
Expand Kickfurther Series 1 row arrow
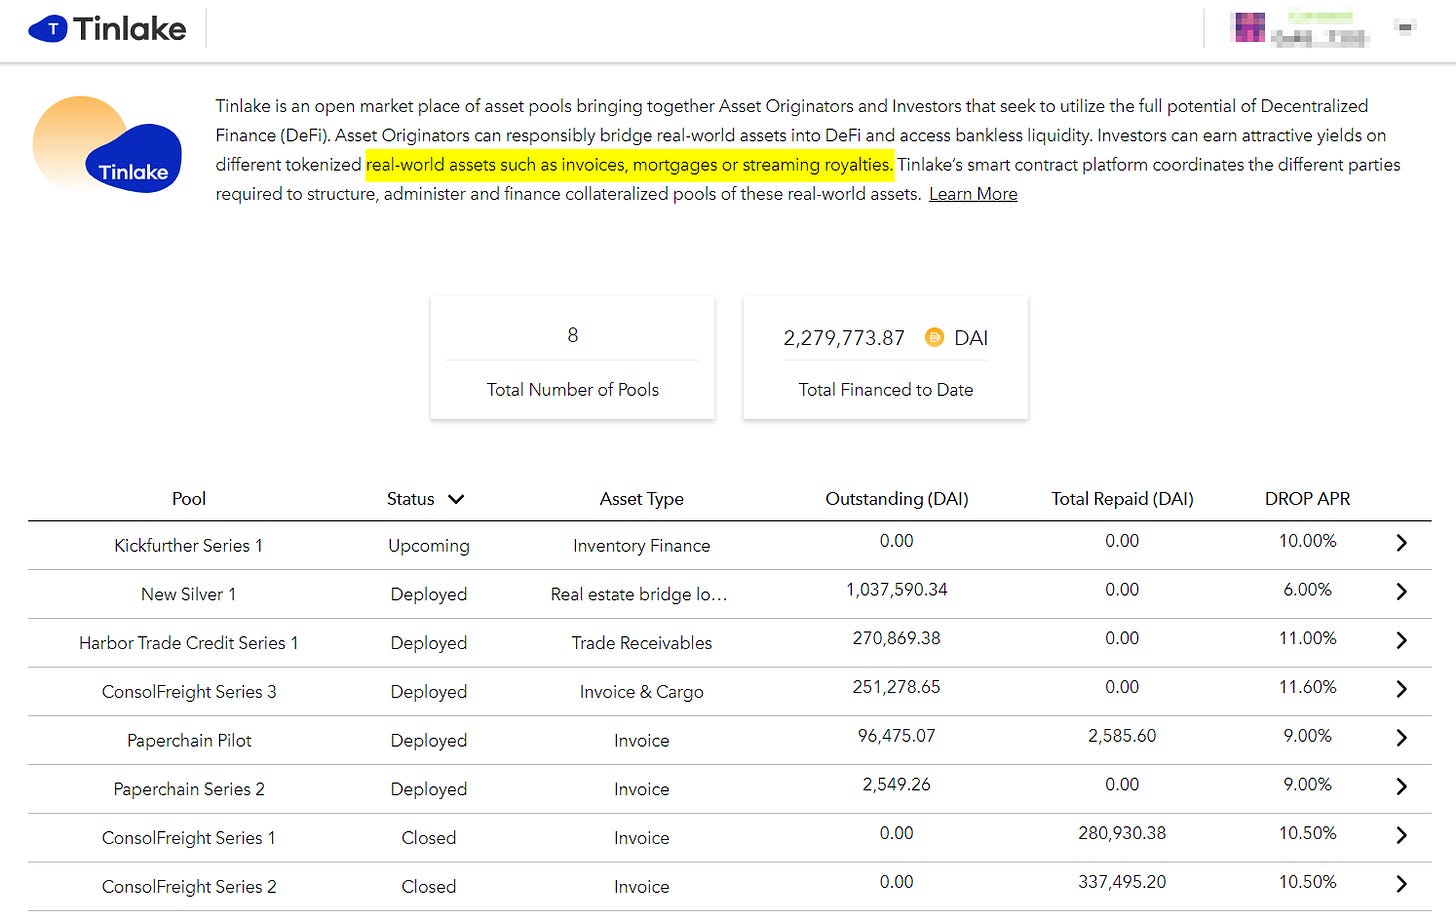click(1401, 543)
